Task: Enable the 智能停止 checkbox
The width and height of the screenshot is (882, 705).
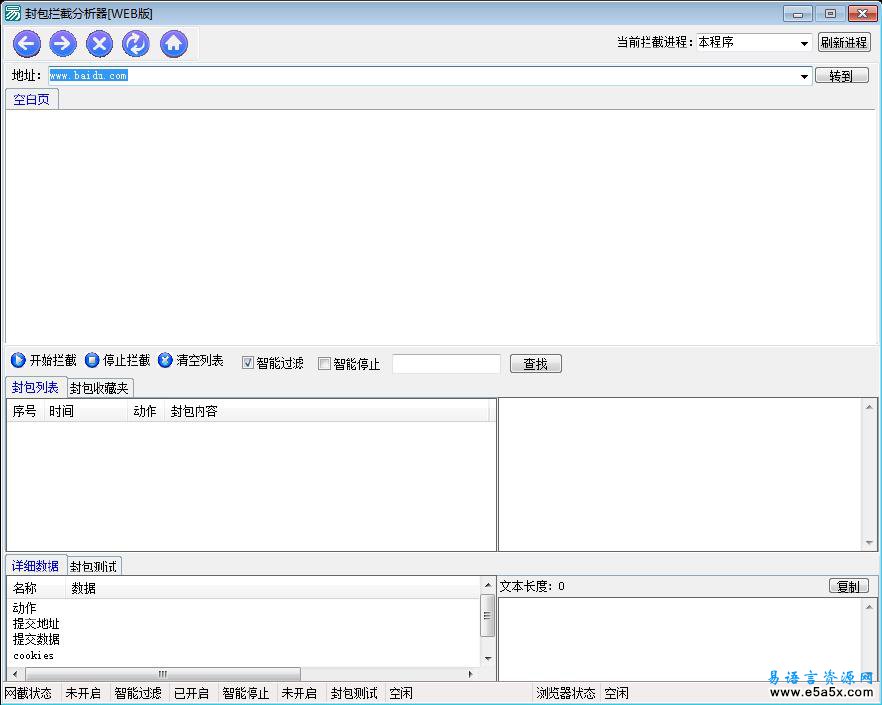Action: coord(324,363)
